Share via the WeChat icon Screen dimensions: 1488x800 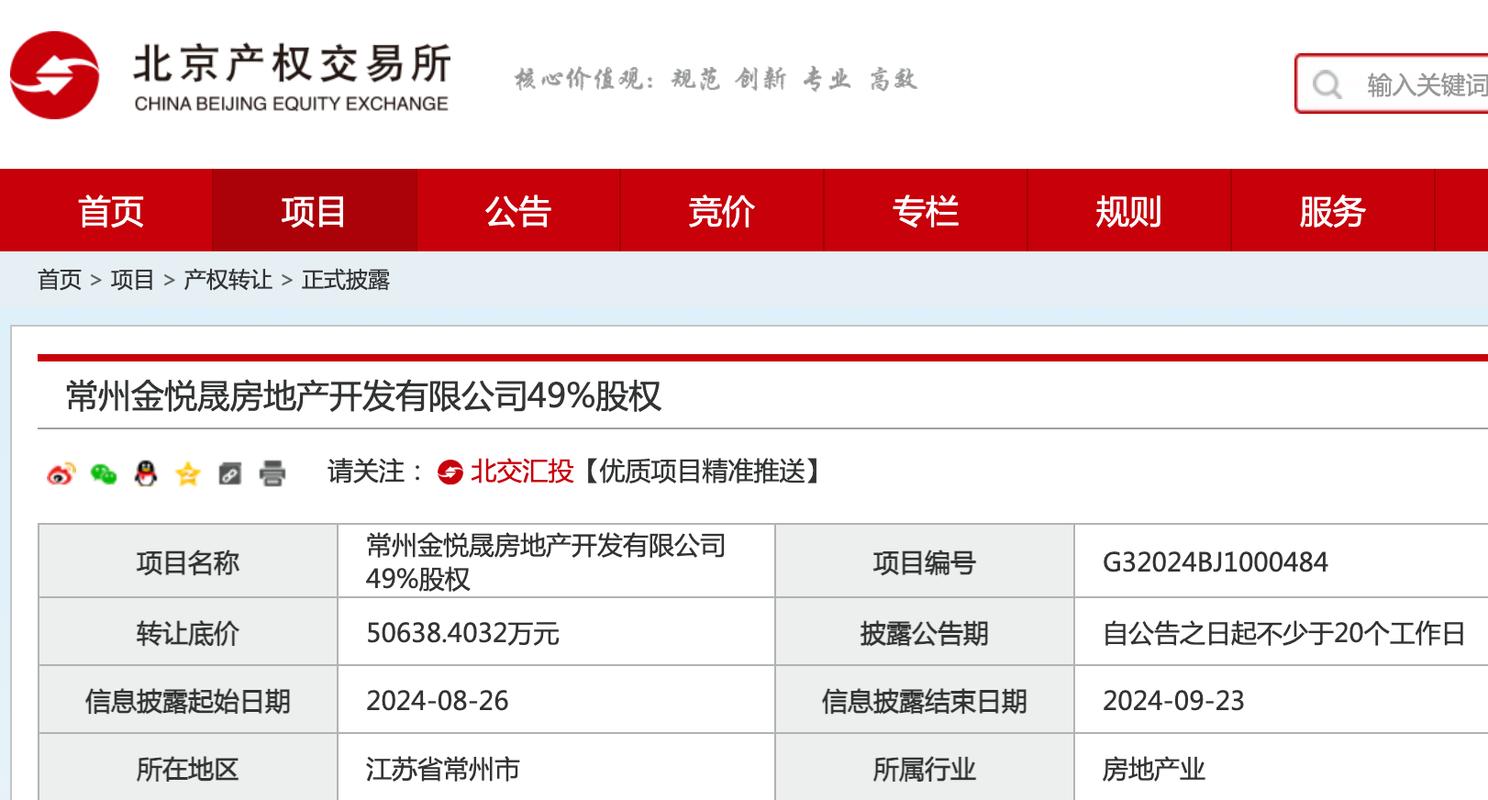[x=103, y=473]
